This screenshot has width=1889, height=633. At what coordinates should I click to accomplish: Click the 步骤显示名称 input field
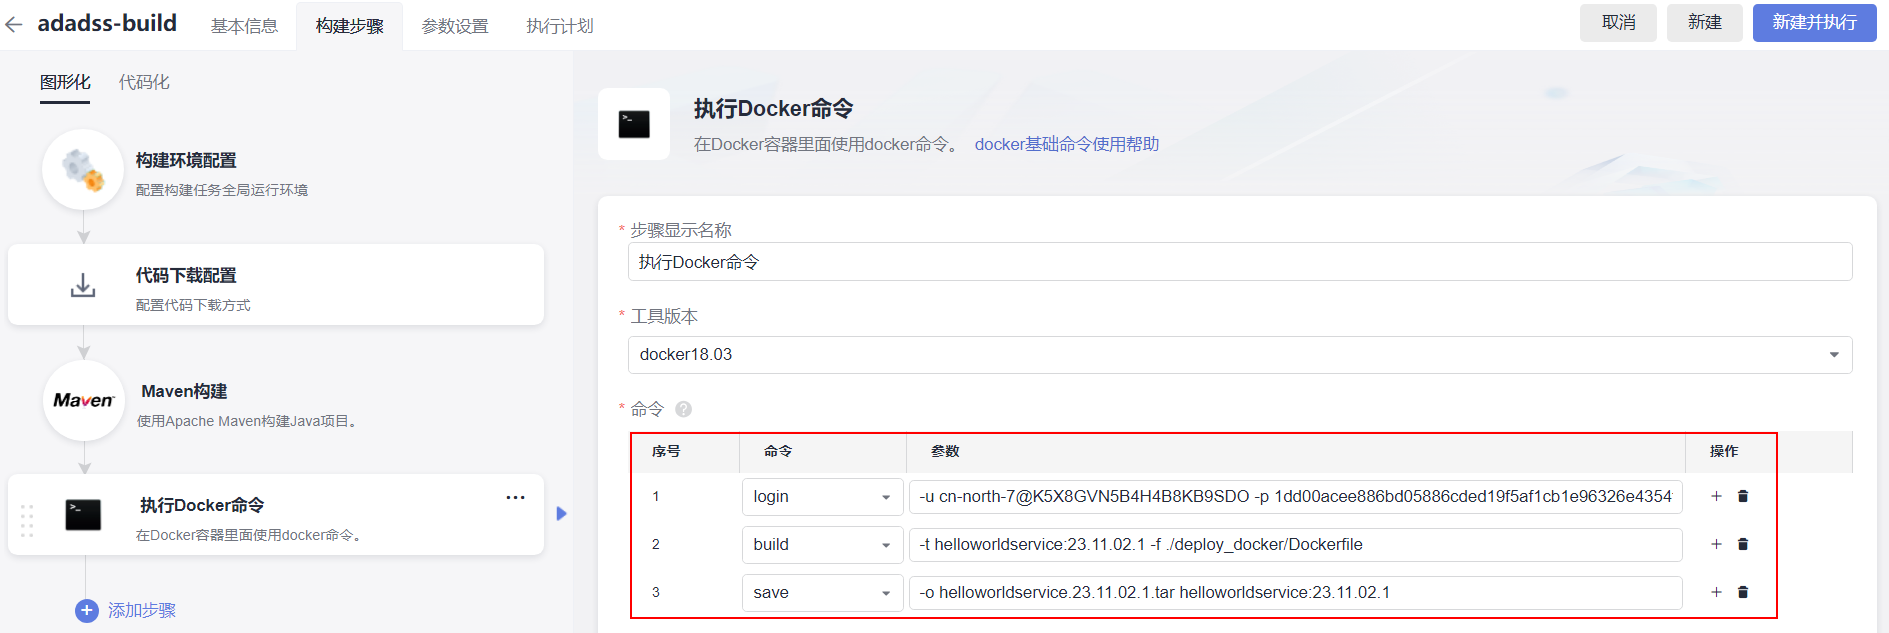[x=1239, y=262]
